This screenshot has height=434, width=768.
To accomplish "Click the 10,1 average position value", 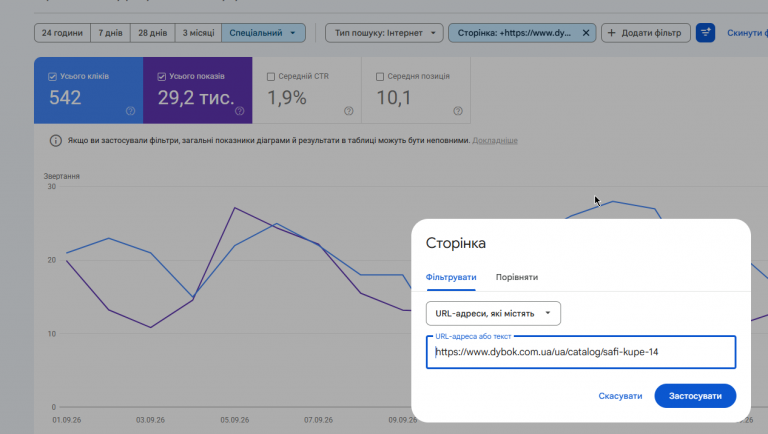I will 393,97.
